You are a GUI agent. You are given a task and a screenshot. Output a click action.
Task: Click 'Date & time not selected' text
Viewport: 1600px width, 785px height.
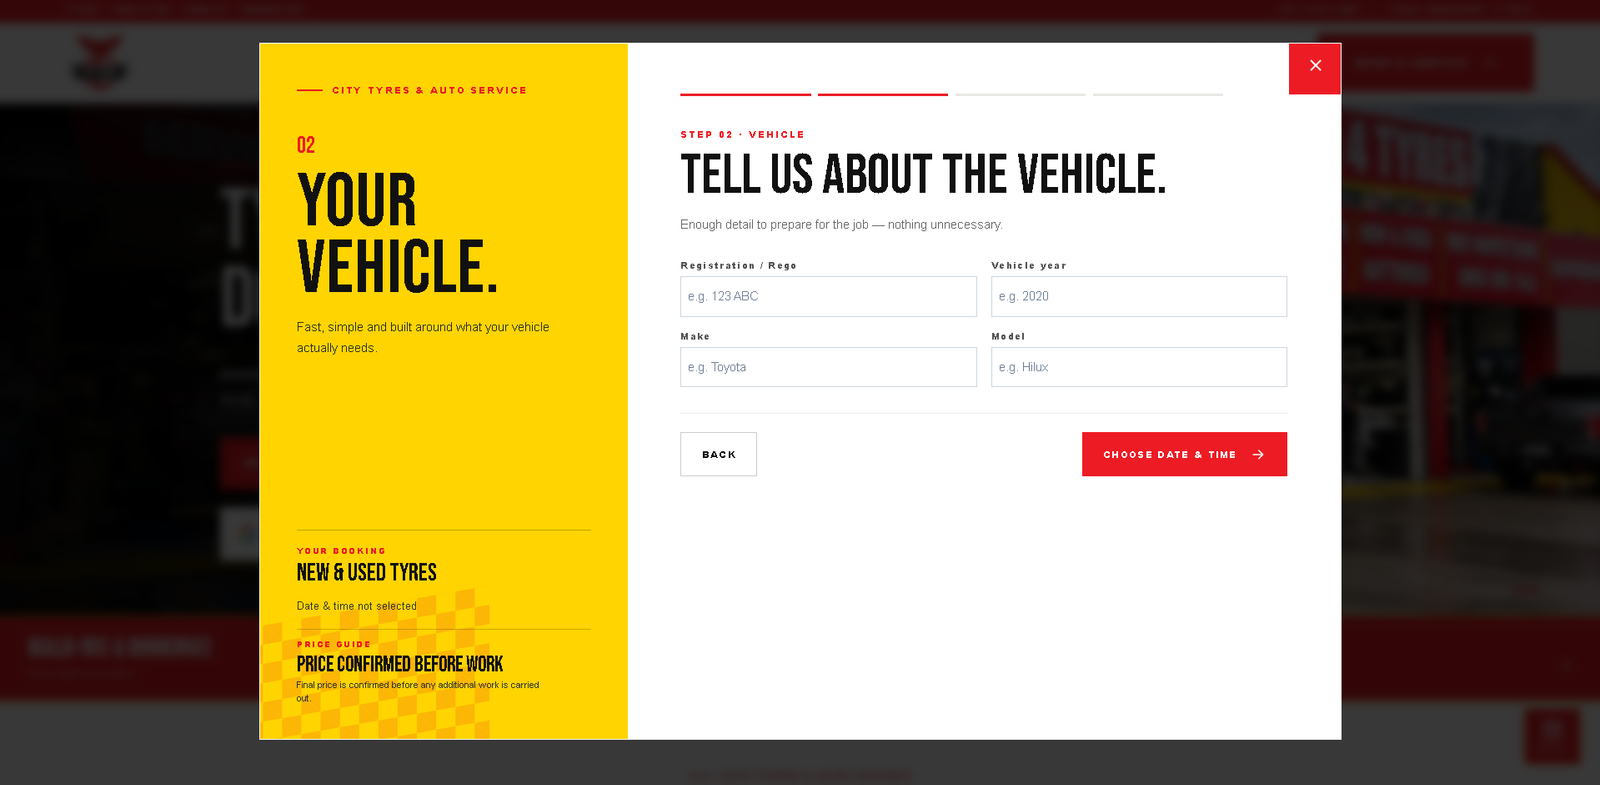pyautogui.click(x=357, y=606)
